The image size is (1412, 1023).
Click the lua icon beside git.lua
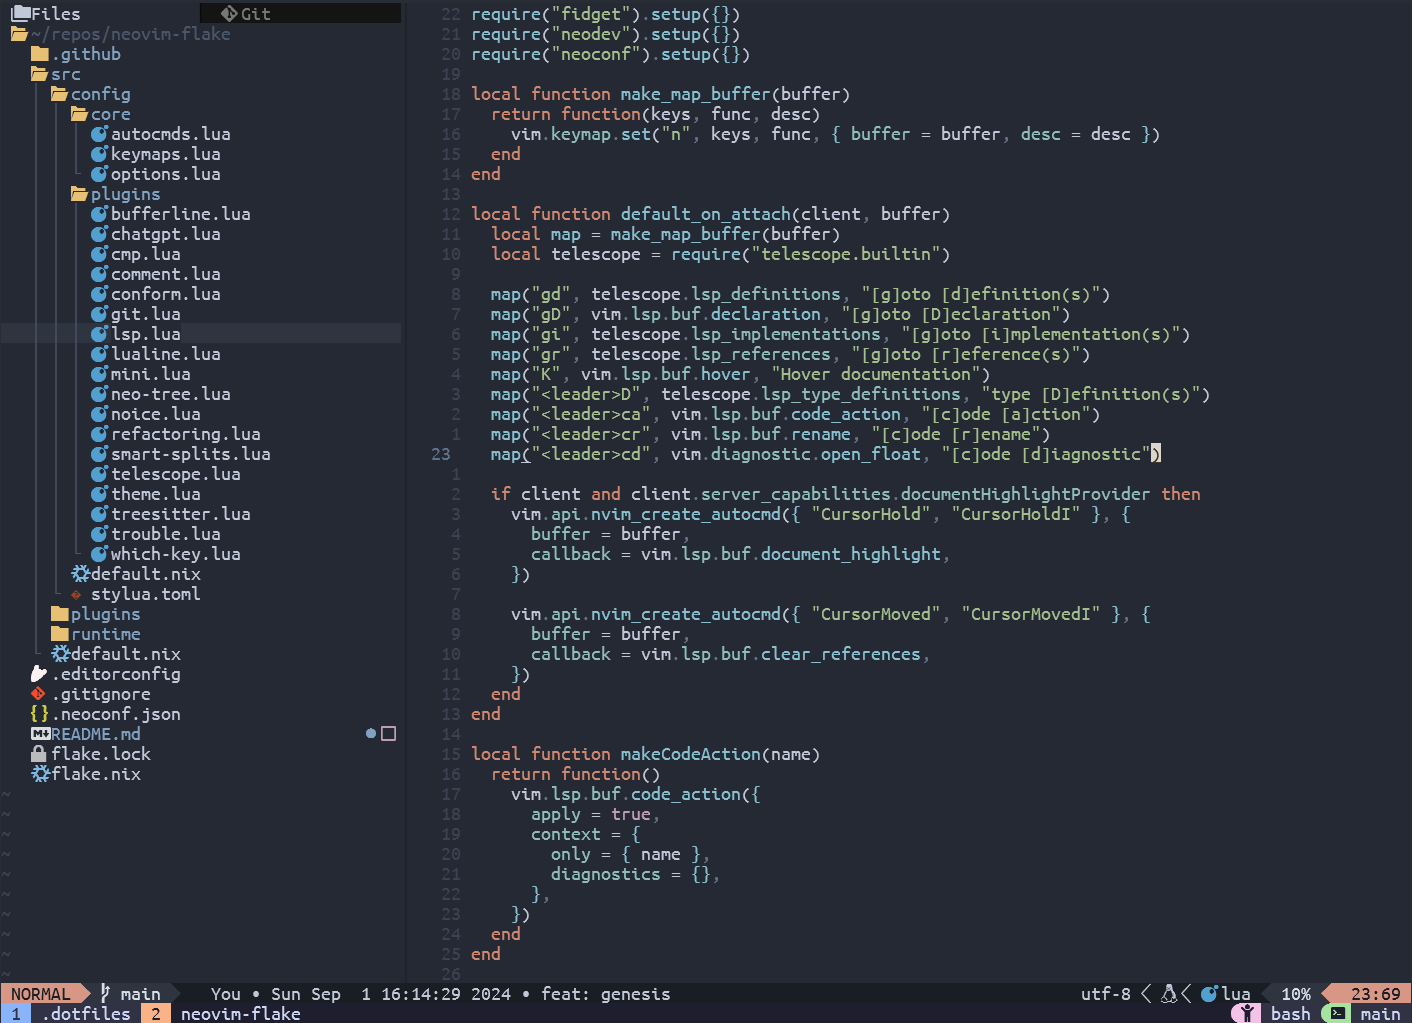(x=100, y=314)
